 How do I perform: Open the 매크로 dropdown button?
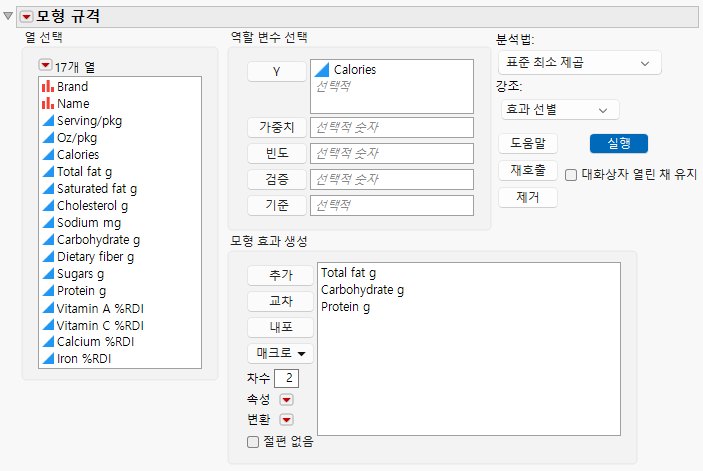[280, 354]
